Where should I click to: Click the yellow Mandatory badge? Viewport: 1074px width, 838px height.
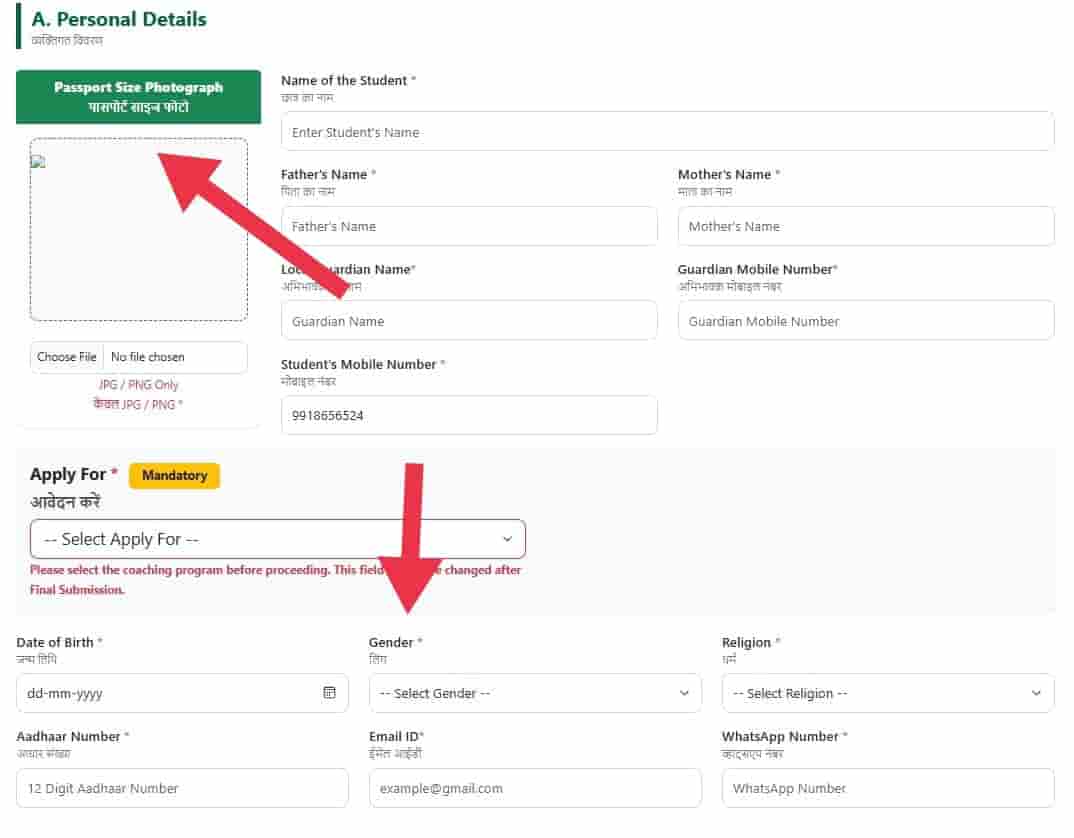click(174, 476)
